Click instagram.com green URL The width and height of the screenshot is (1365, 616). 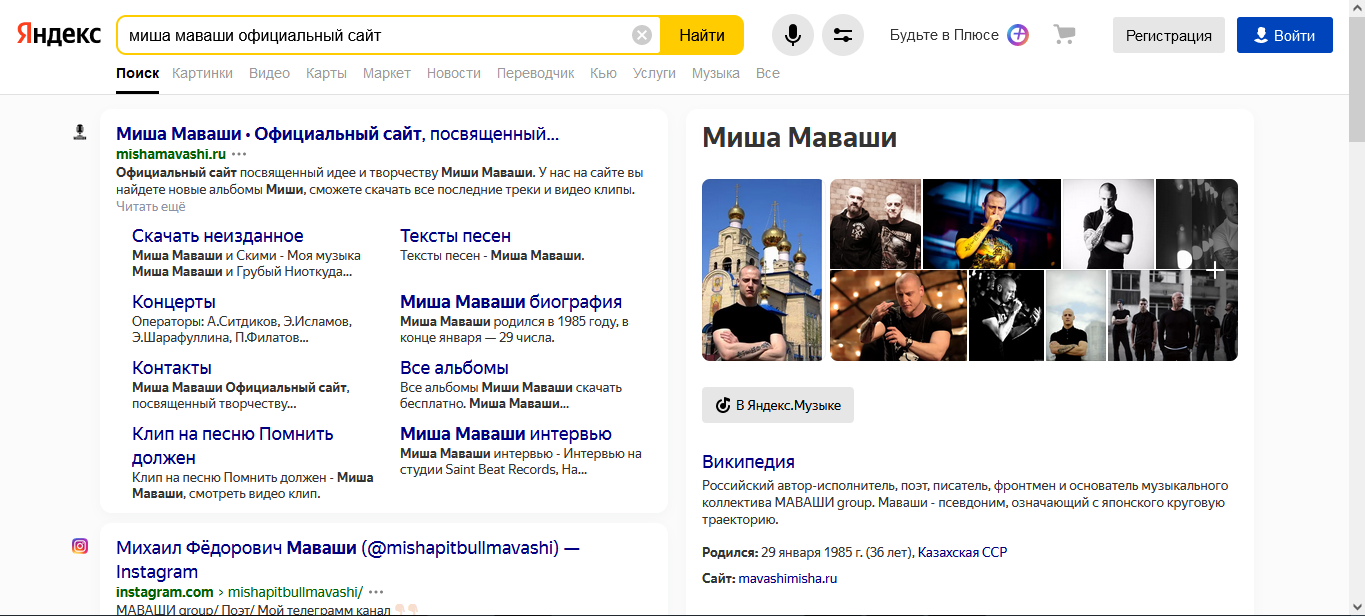[164, 592]
